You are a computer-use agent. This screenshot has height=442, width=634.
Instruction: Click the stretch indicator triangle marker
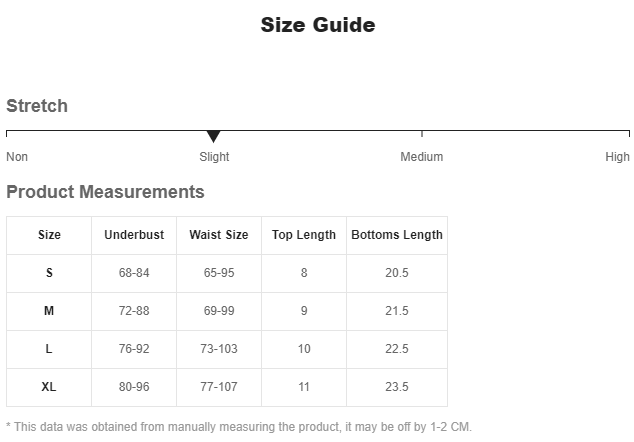pyautogui.click(x=213, y=136)
